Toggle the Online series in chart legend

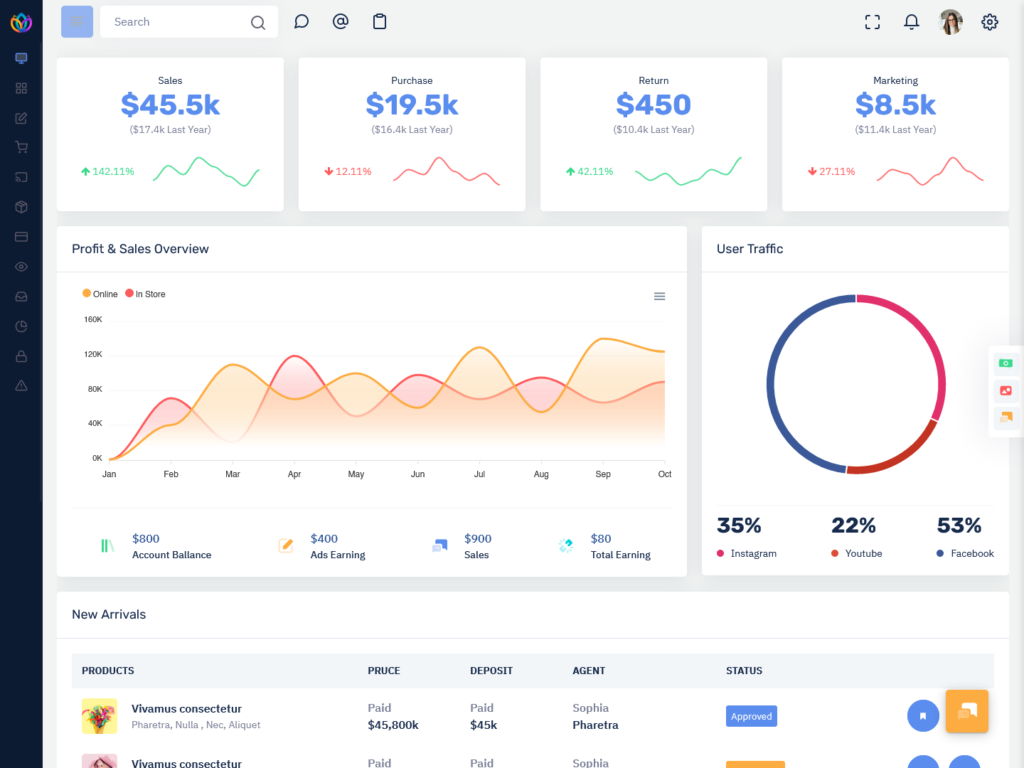100,294
